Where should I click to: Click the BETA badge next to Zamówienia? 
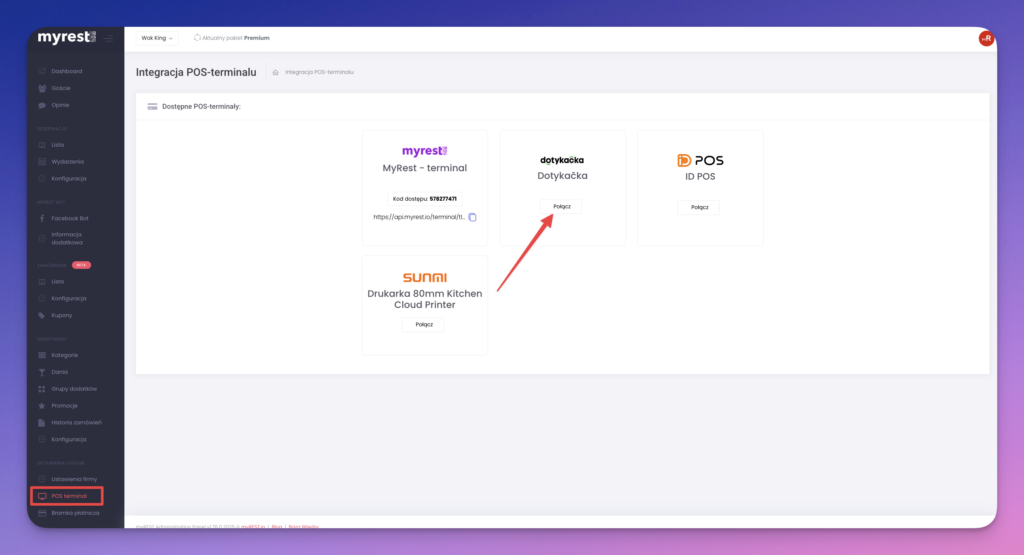click(x=81, y=265)
